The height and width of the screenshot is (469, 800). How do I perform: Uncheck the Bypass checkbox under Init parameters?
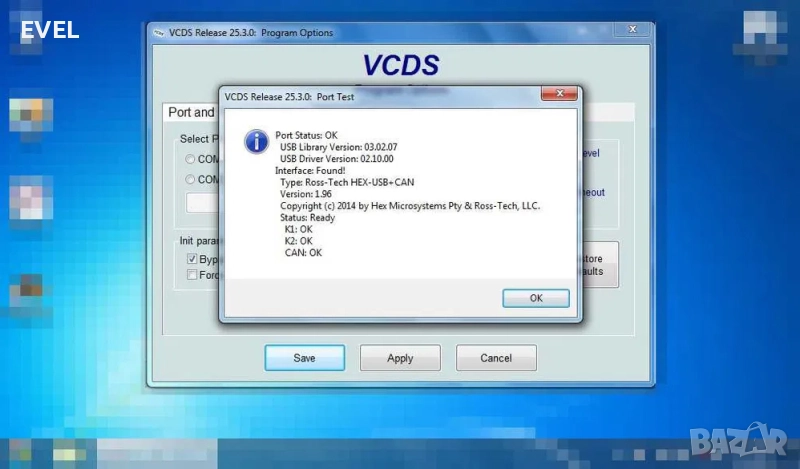point(192,259)
